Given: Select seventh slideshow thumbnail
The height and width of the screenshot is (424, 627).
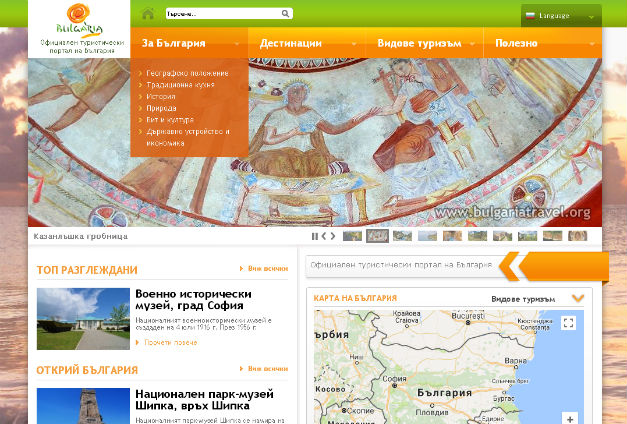Looking at the screenshot, I should 502,236.
